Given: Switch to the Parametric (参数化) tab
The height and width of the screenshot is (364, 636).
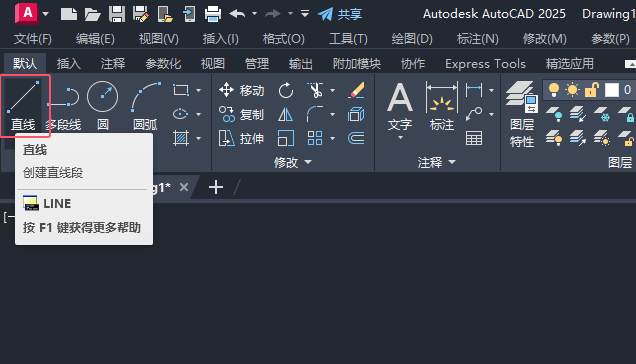Looking at the screenshot, I should 163,63.
